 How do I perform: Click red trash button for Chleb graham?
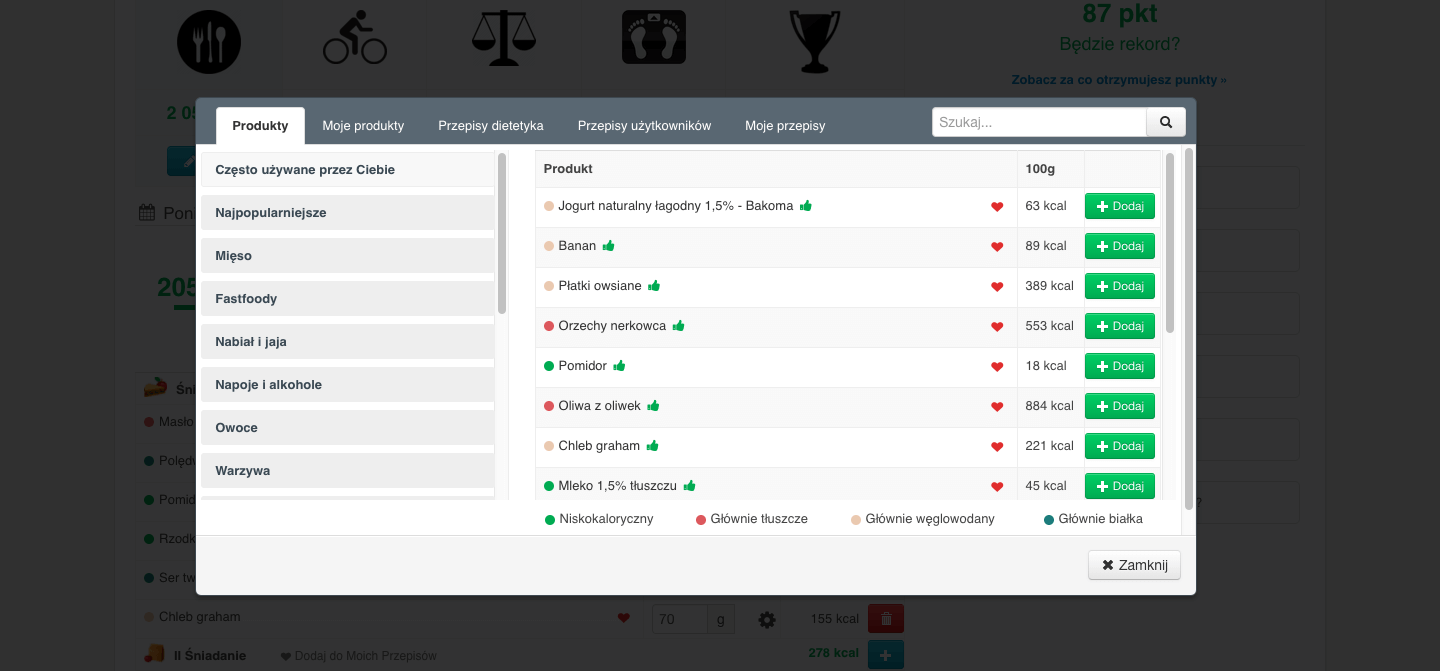886,619
